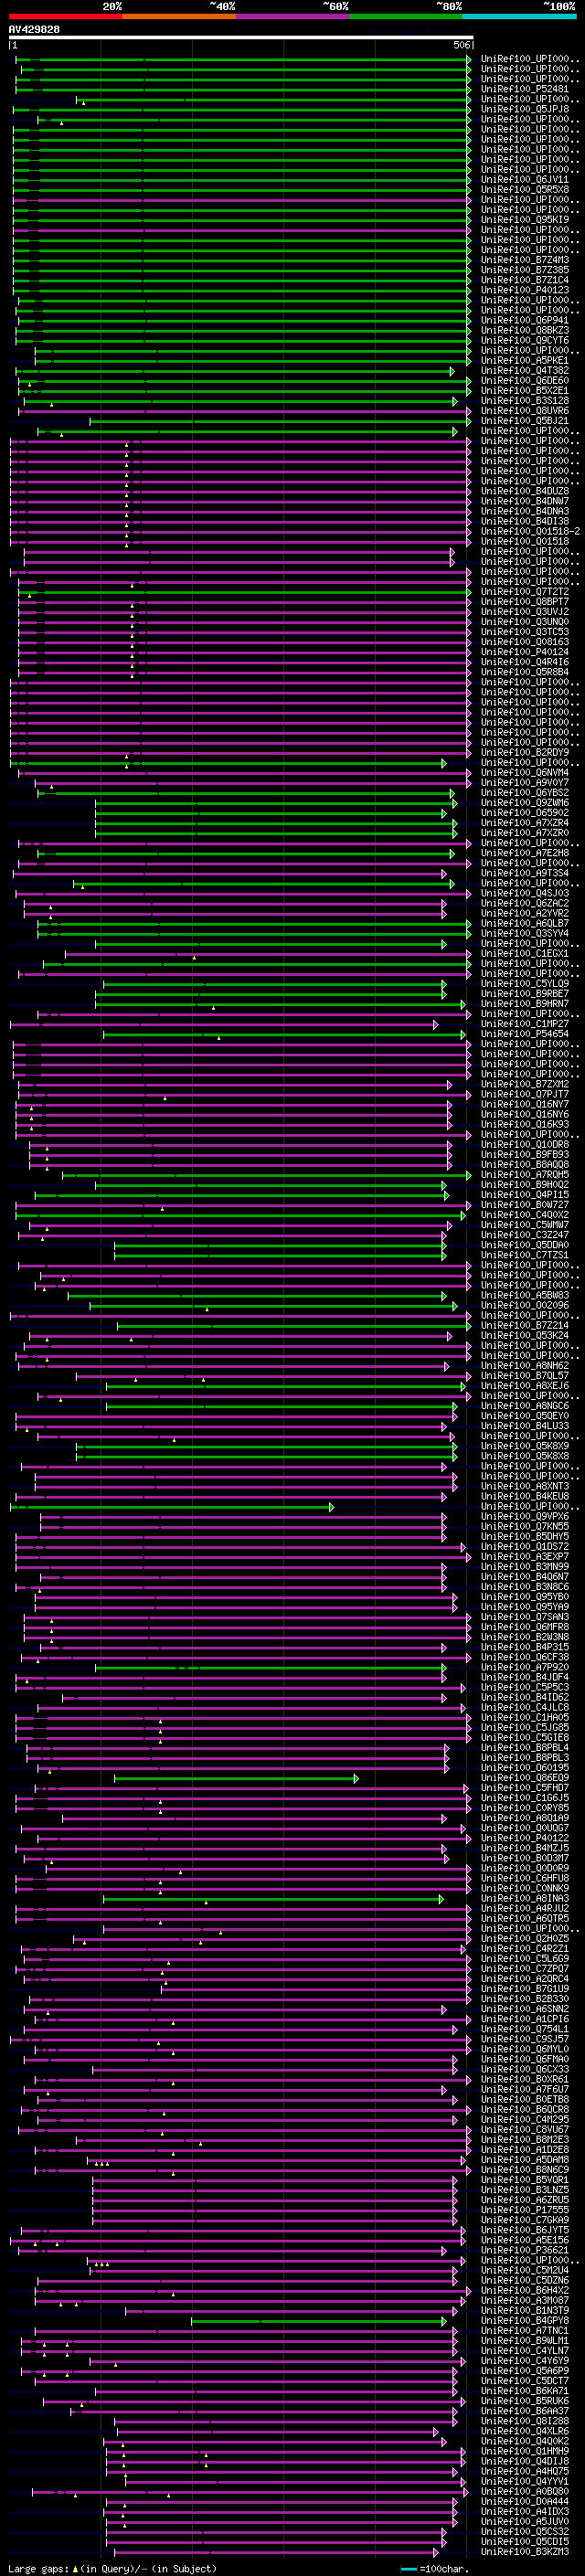Open hit UniRef100_A0BQ80
Screen dimensions: 585x2576
pos(525,2490)
